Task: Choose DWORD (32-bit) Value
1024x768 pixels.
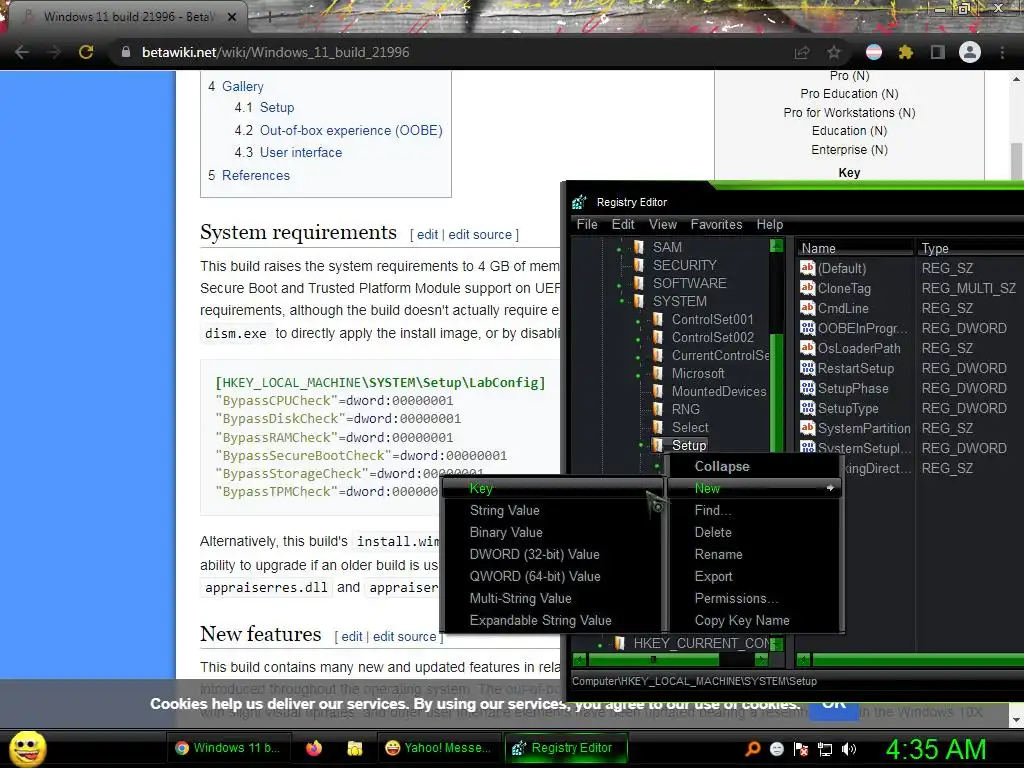Action: pos(552,554)
